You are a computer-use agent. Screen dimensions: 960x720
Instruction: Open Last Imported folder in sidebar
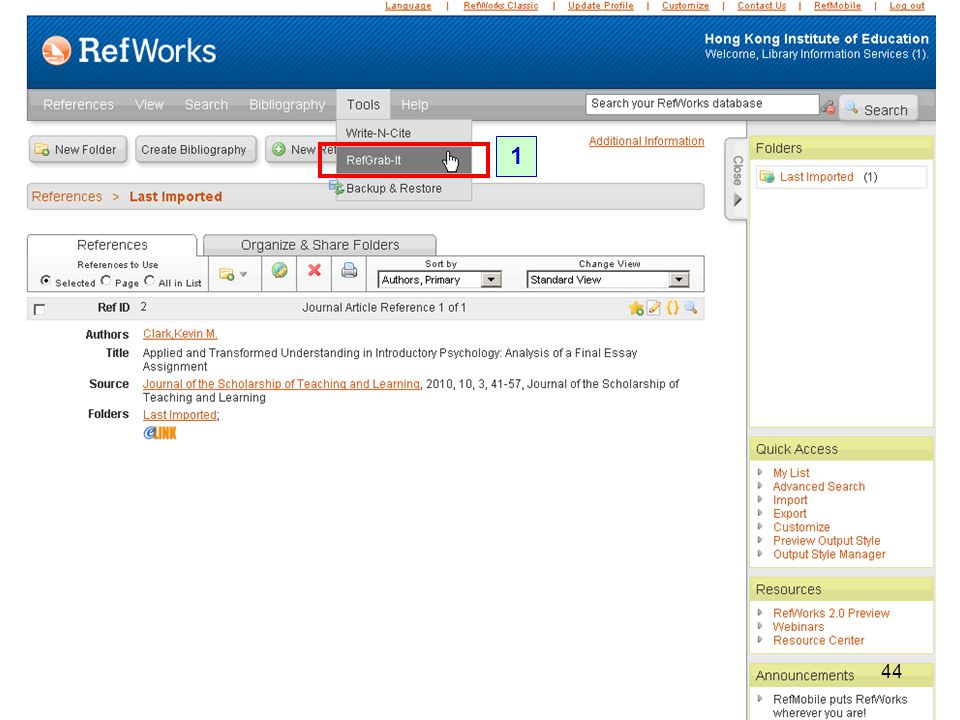(x=816, y=177)
